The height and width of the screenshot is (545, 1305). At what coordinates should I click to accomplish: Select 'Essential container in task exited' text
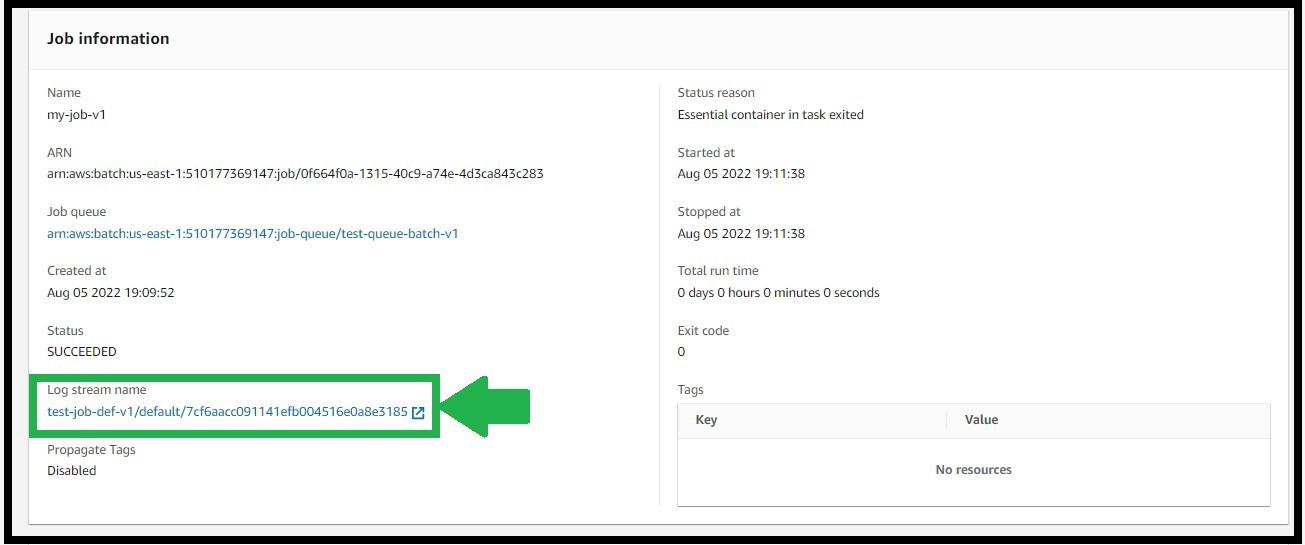pos(771,115)
